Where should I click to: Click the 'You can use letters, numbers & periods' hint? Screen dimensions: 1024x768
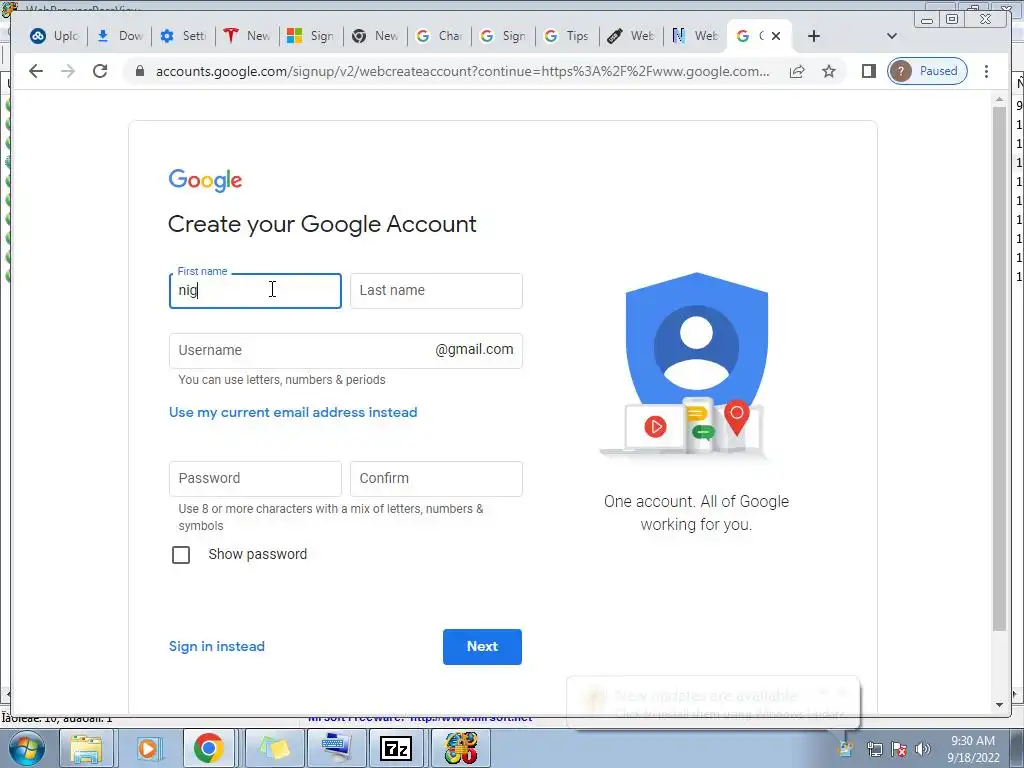[282, 379]
